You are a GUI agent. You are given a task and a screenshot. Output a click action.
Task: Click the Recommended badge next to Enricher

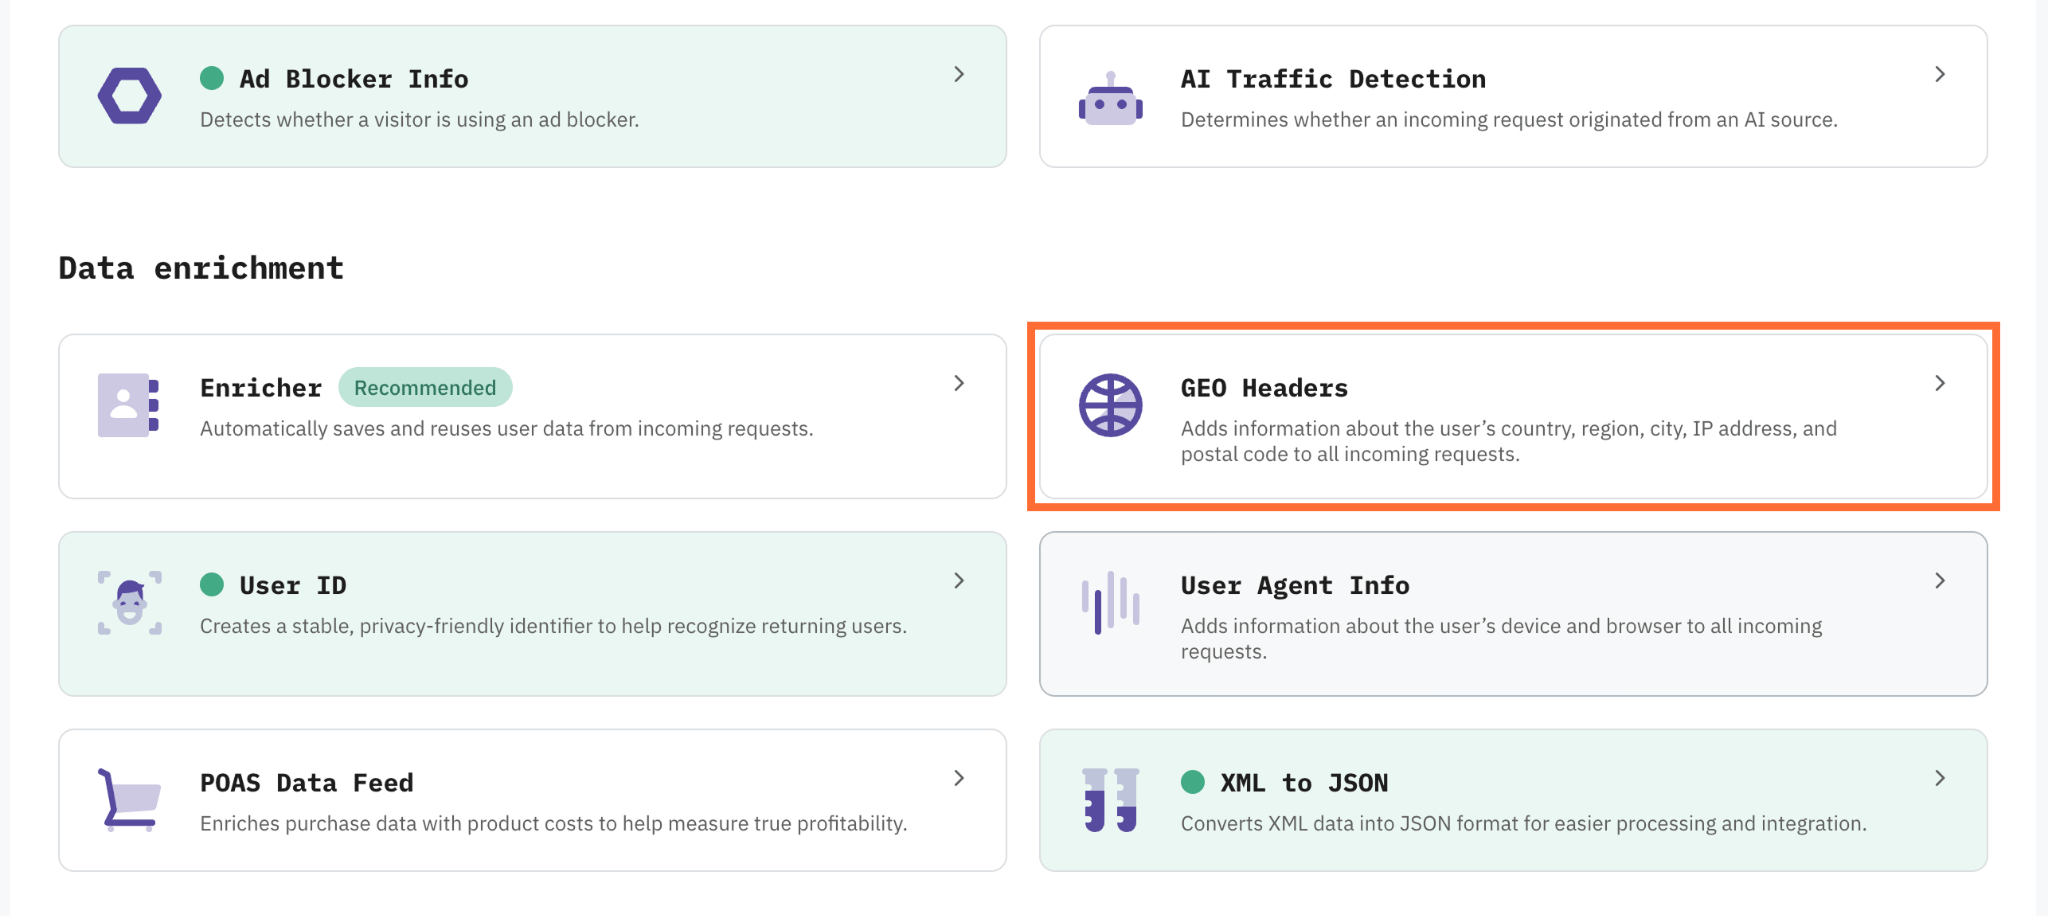tap(425, 388)
